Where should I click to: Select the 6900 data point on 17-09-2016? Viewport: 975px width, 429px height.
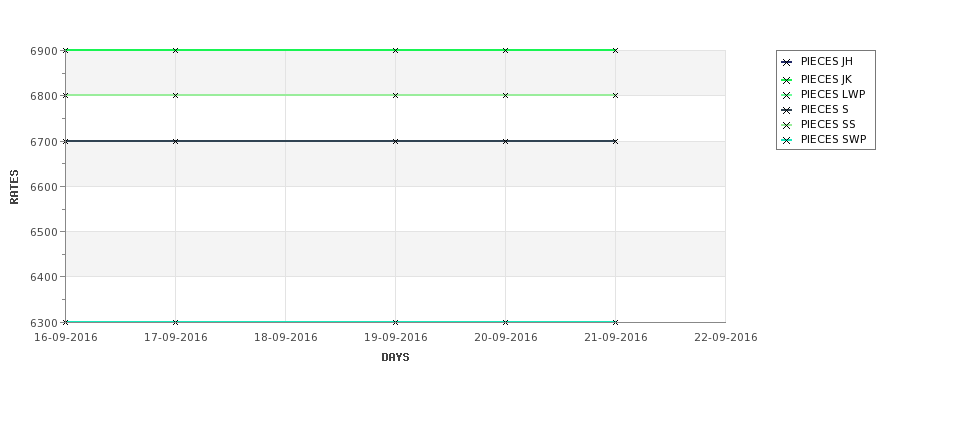tap(175, 50)
